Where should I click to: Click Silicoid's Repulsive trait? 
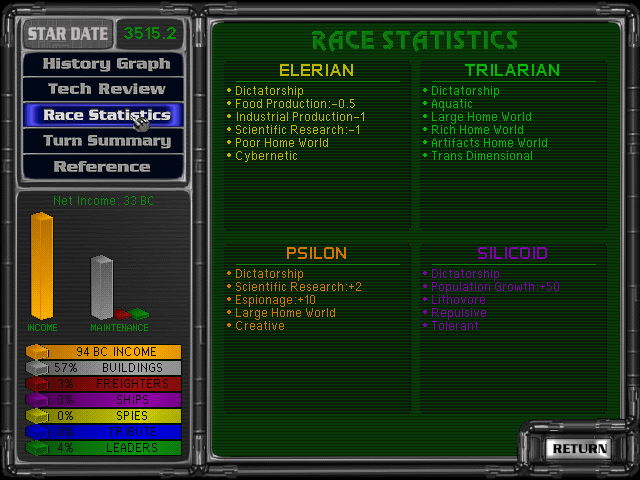[459, 313]
